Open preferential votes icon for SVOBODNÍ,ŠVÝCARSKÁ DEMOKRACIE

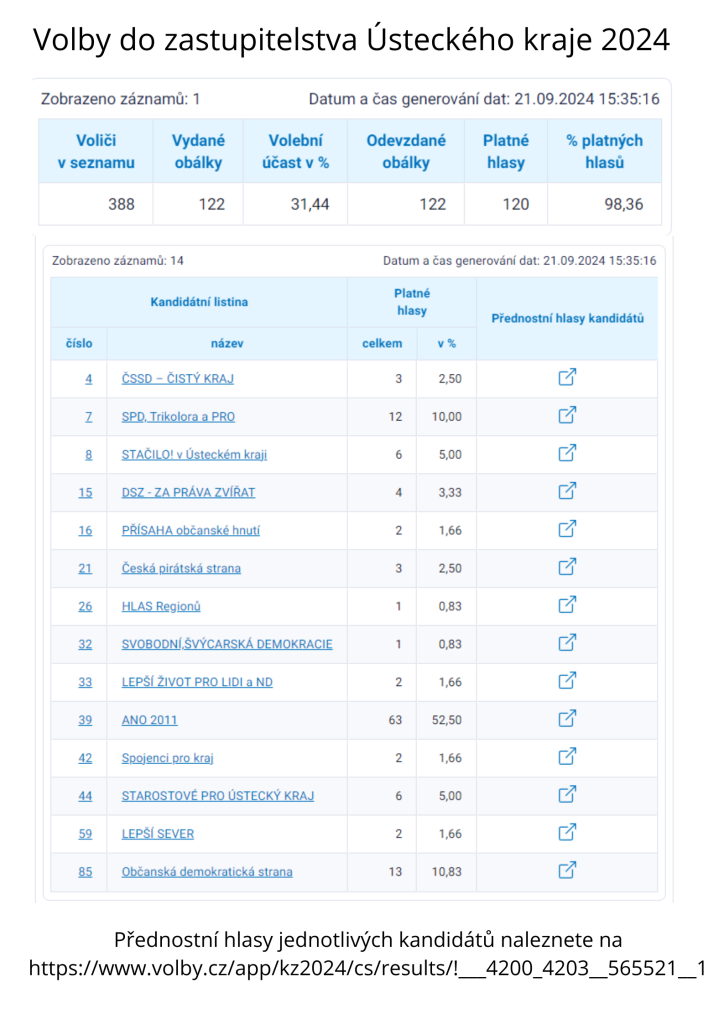(x=567, y=643)
